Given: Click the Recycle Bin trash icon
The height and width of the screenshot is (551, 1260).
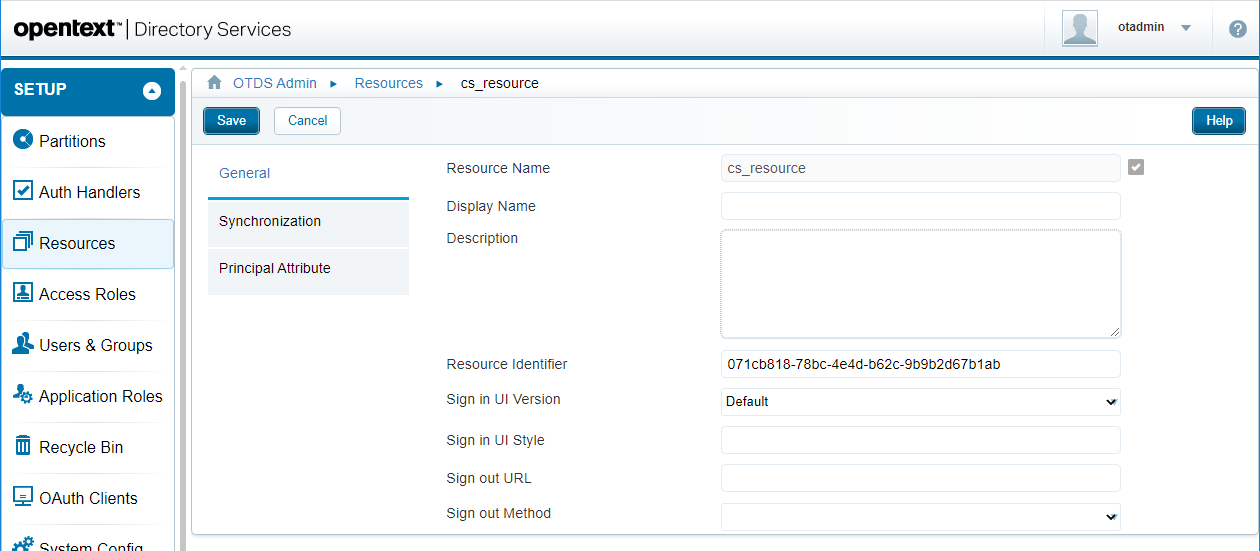Looking at the screenshot, I should tap(23, 446).
